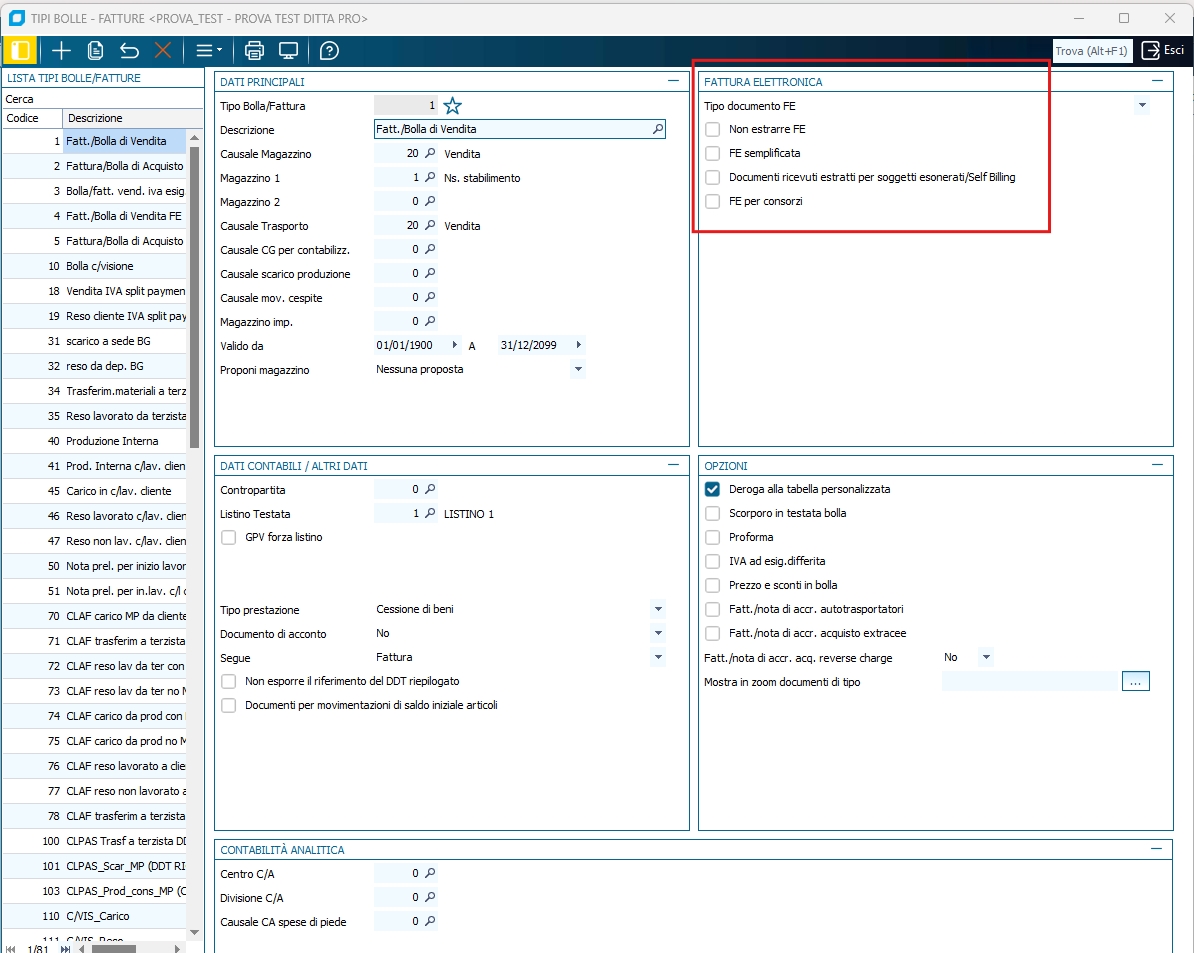Click magnifier in Descrizione field
Image resolution: width=1194 pixels, height=953 pixels.
pyautogui.click(x=658, y=129)
